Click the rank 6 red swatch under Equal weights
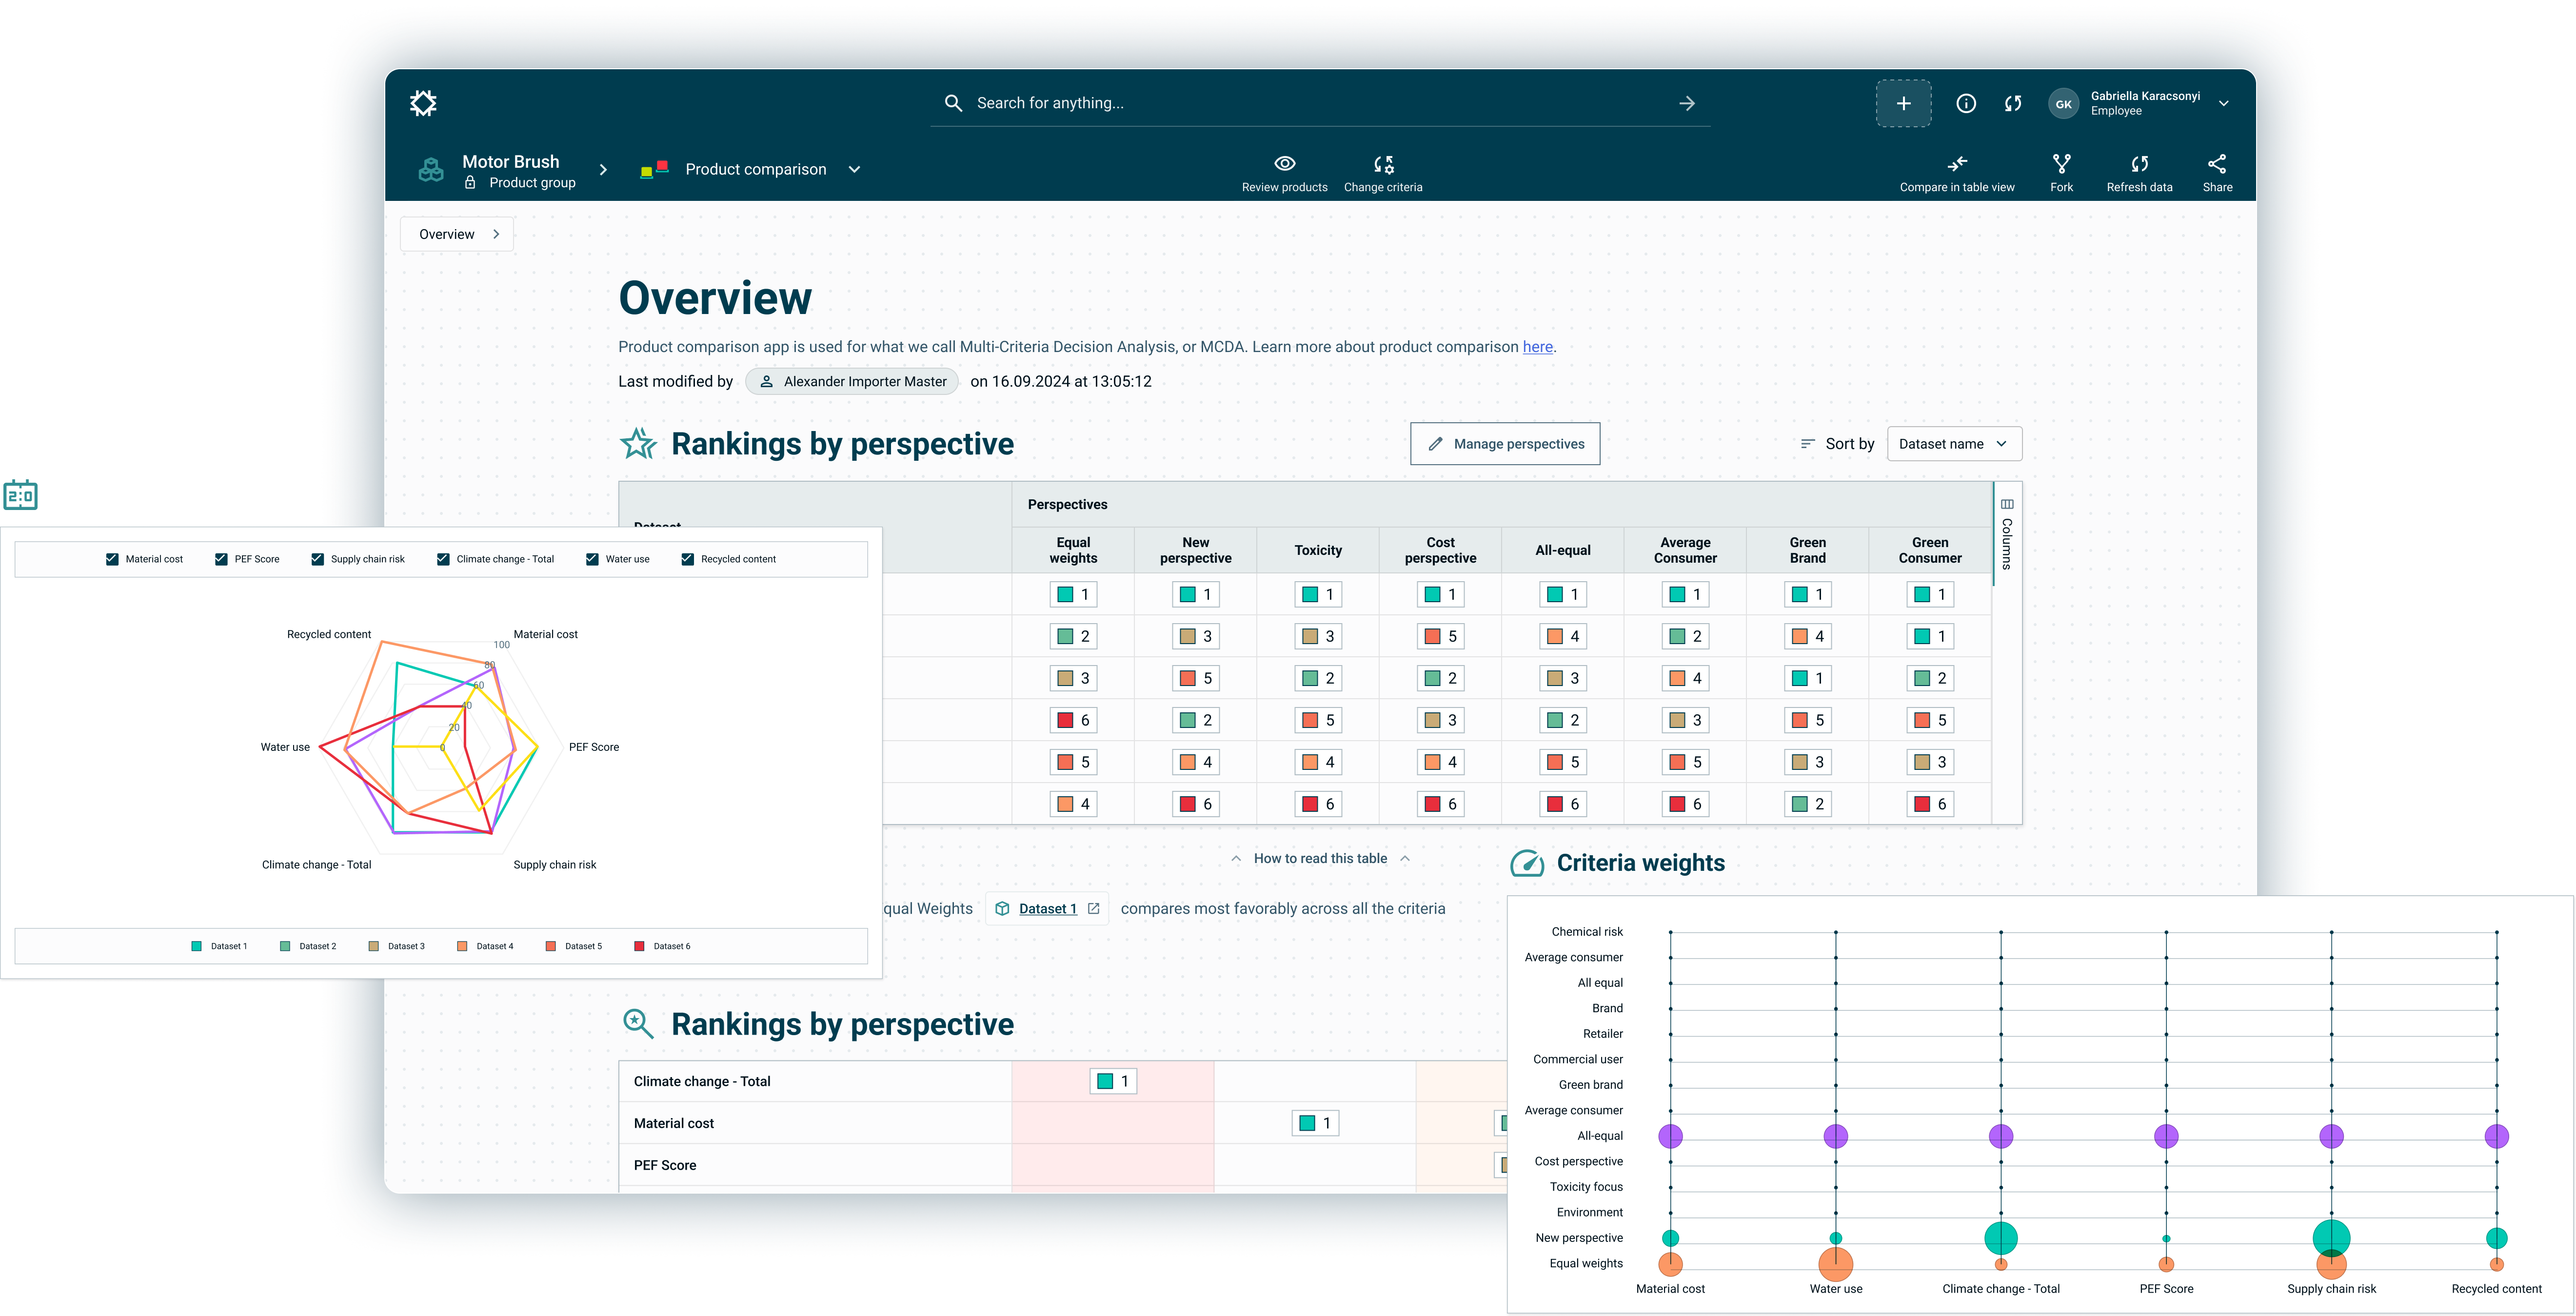Screen dimensions: 2576x1316 click(1065, 720)
